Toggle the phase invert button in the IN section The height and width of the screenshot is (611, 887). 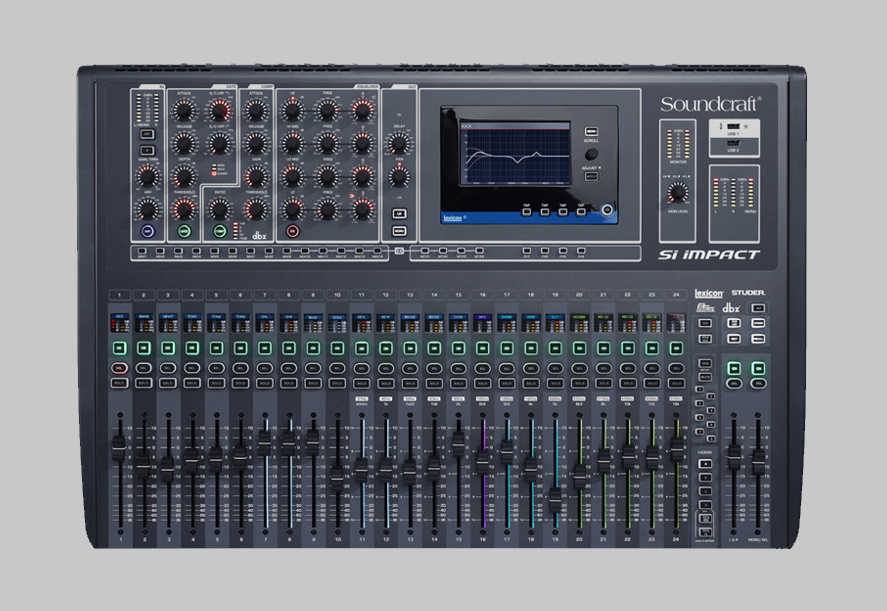tap(147, 150)
